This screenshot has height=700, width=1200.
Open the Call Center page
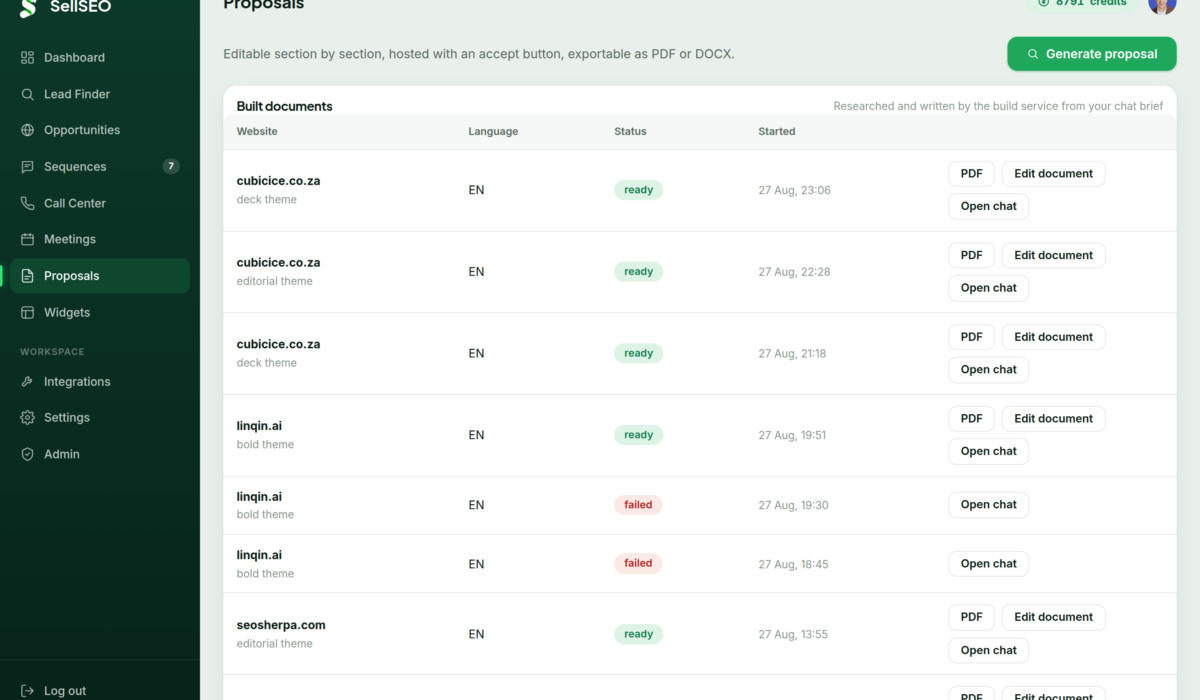(x=100, y=203)
